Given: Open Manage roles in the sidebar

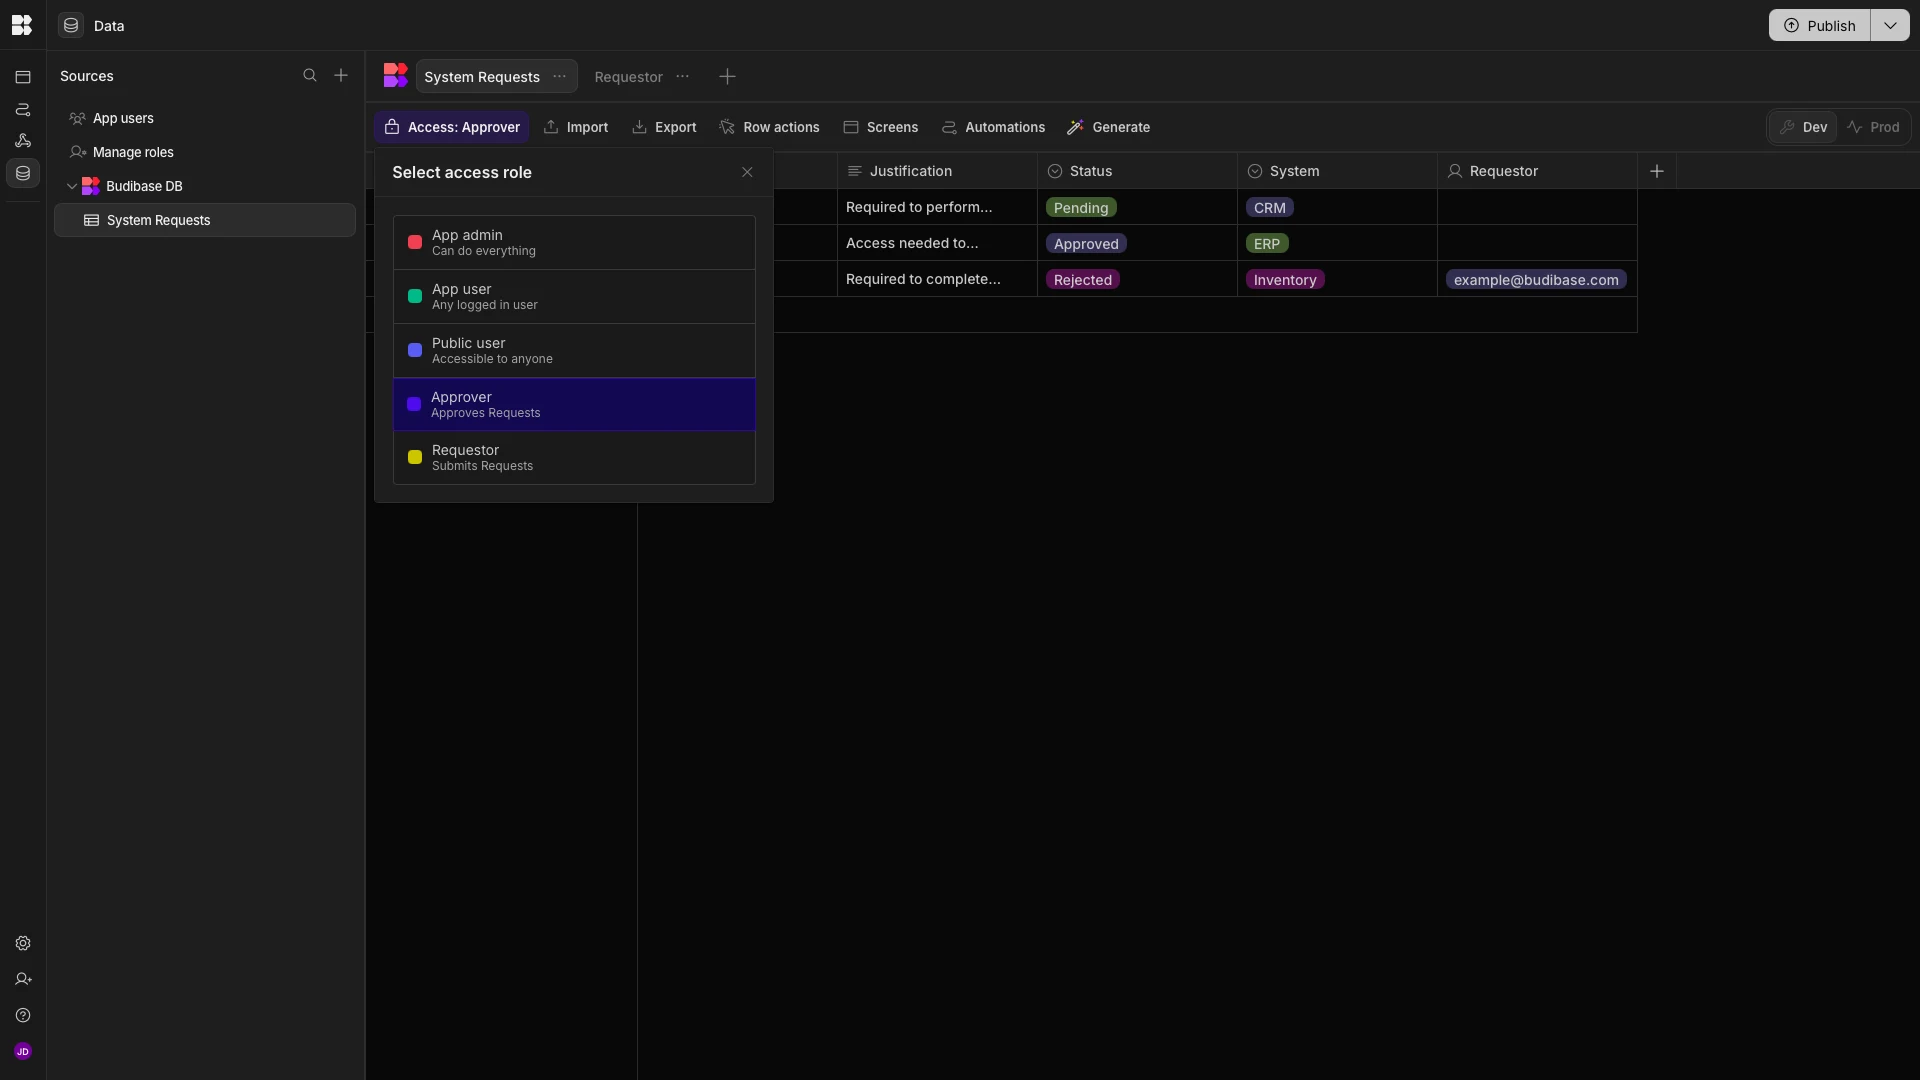Looking at the screenshot, I should (x=132, y=152).
